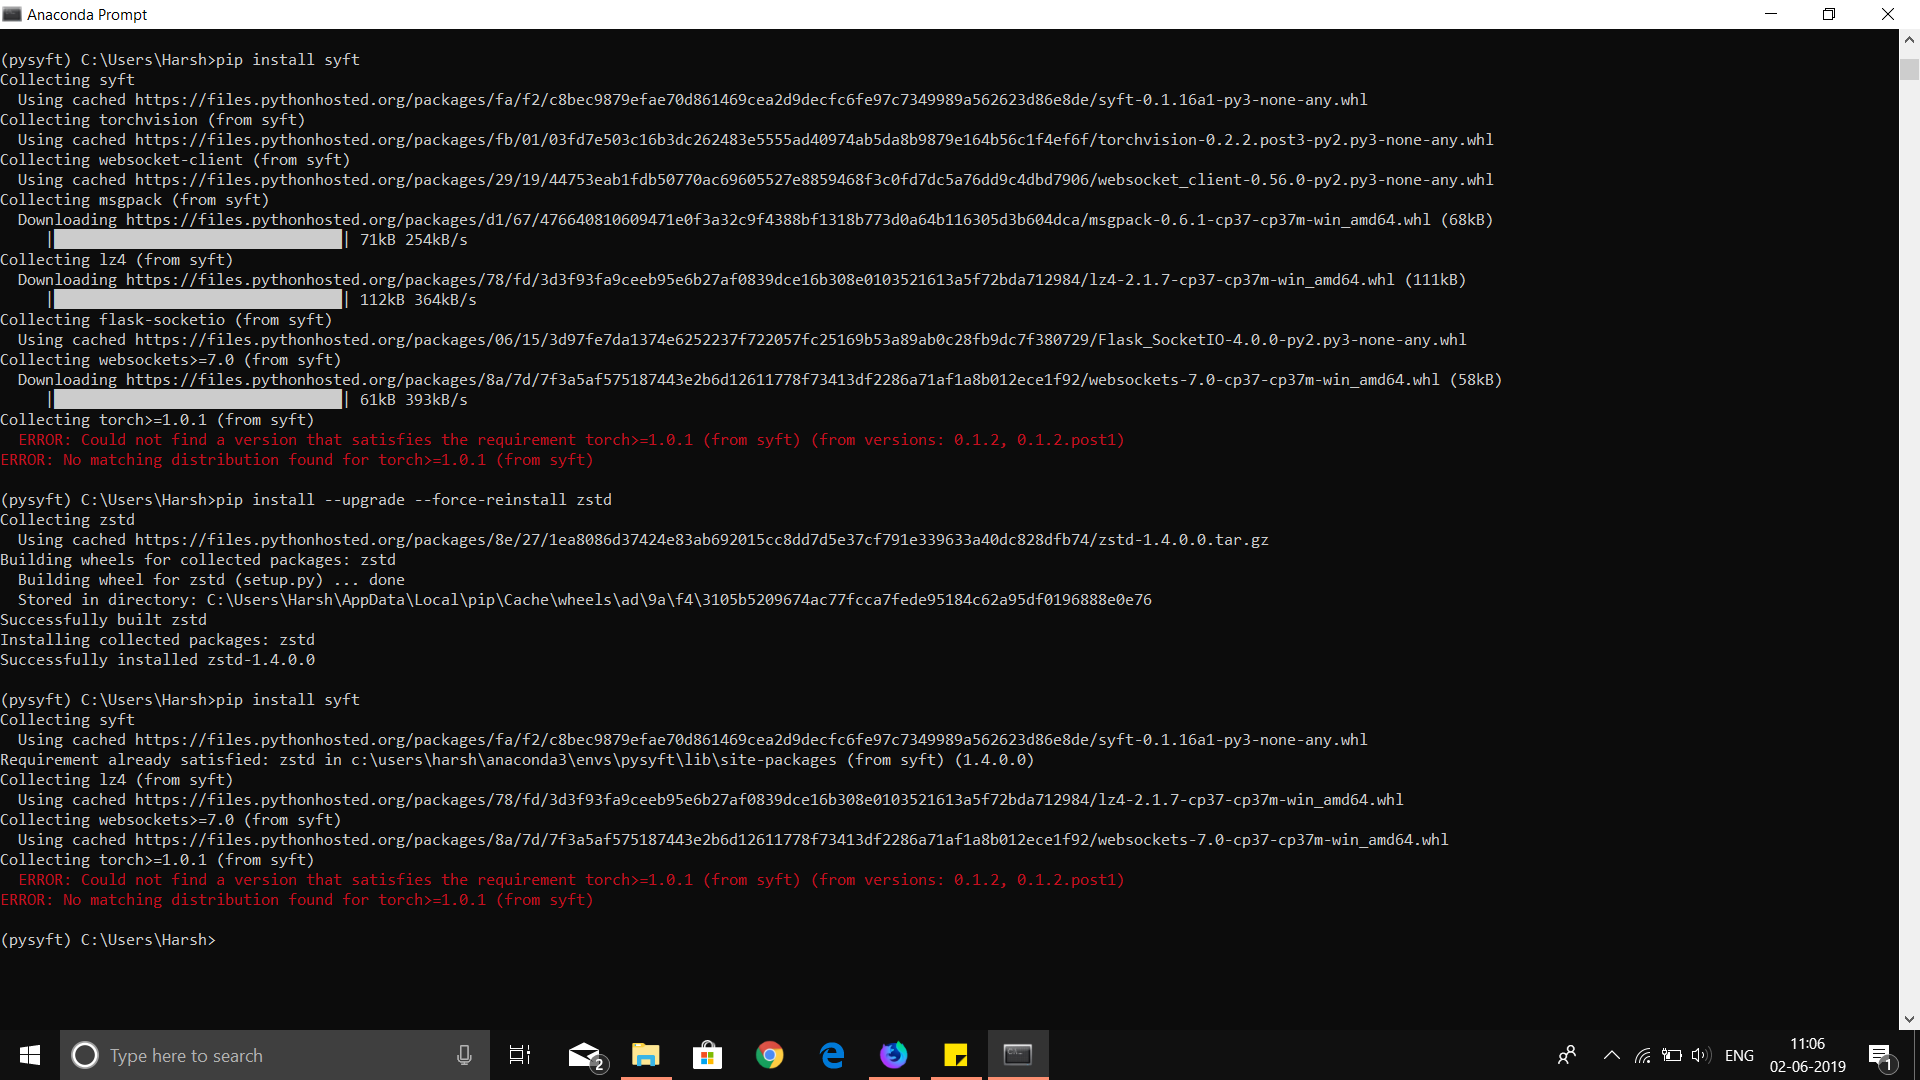Minimize the Anaconda Prompt window
The image size is (1920, 1080).
coord(1771,14)
